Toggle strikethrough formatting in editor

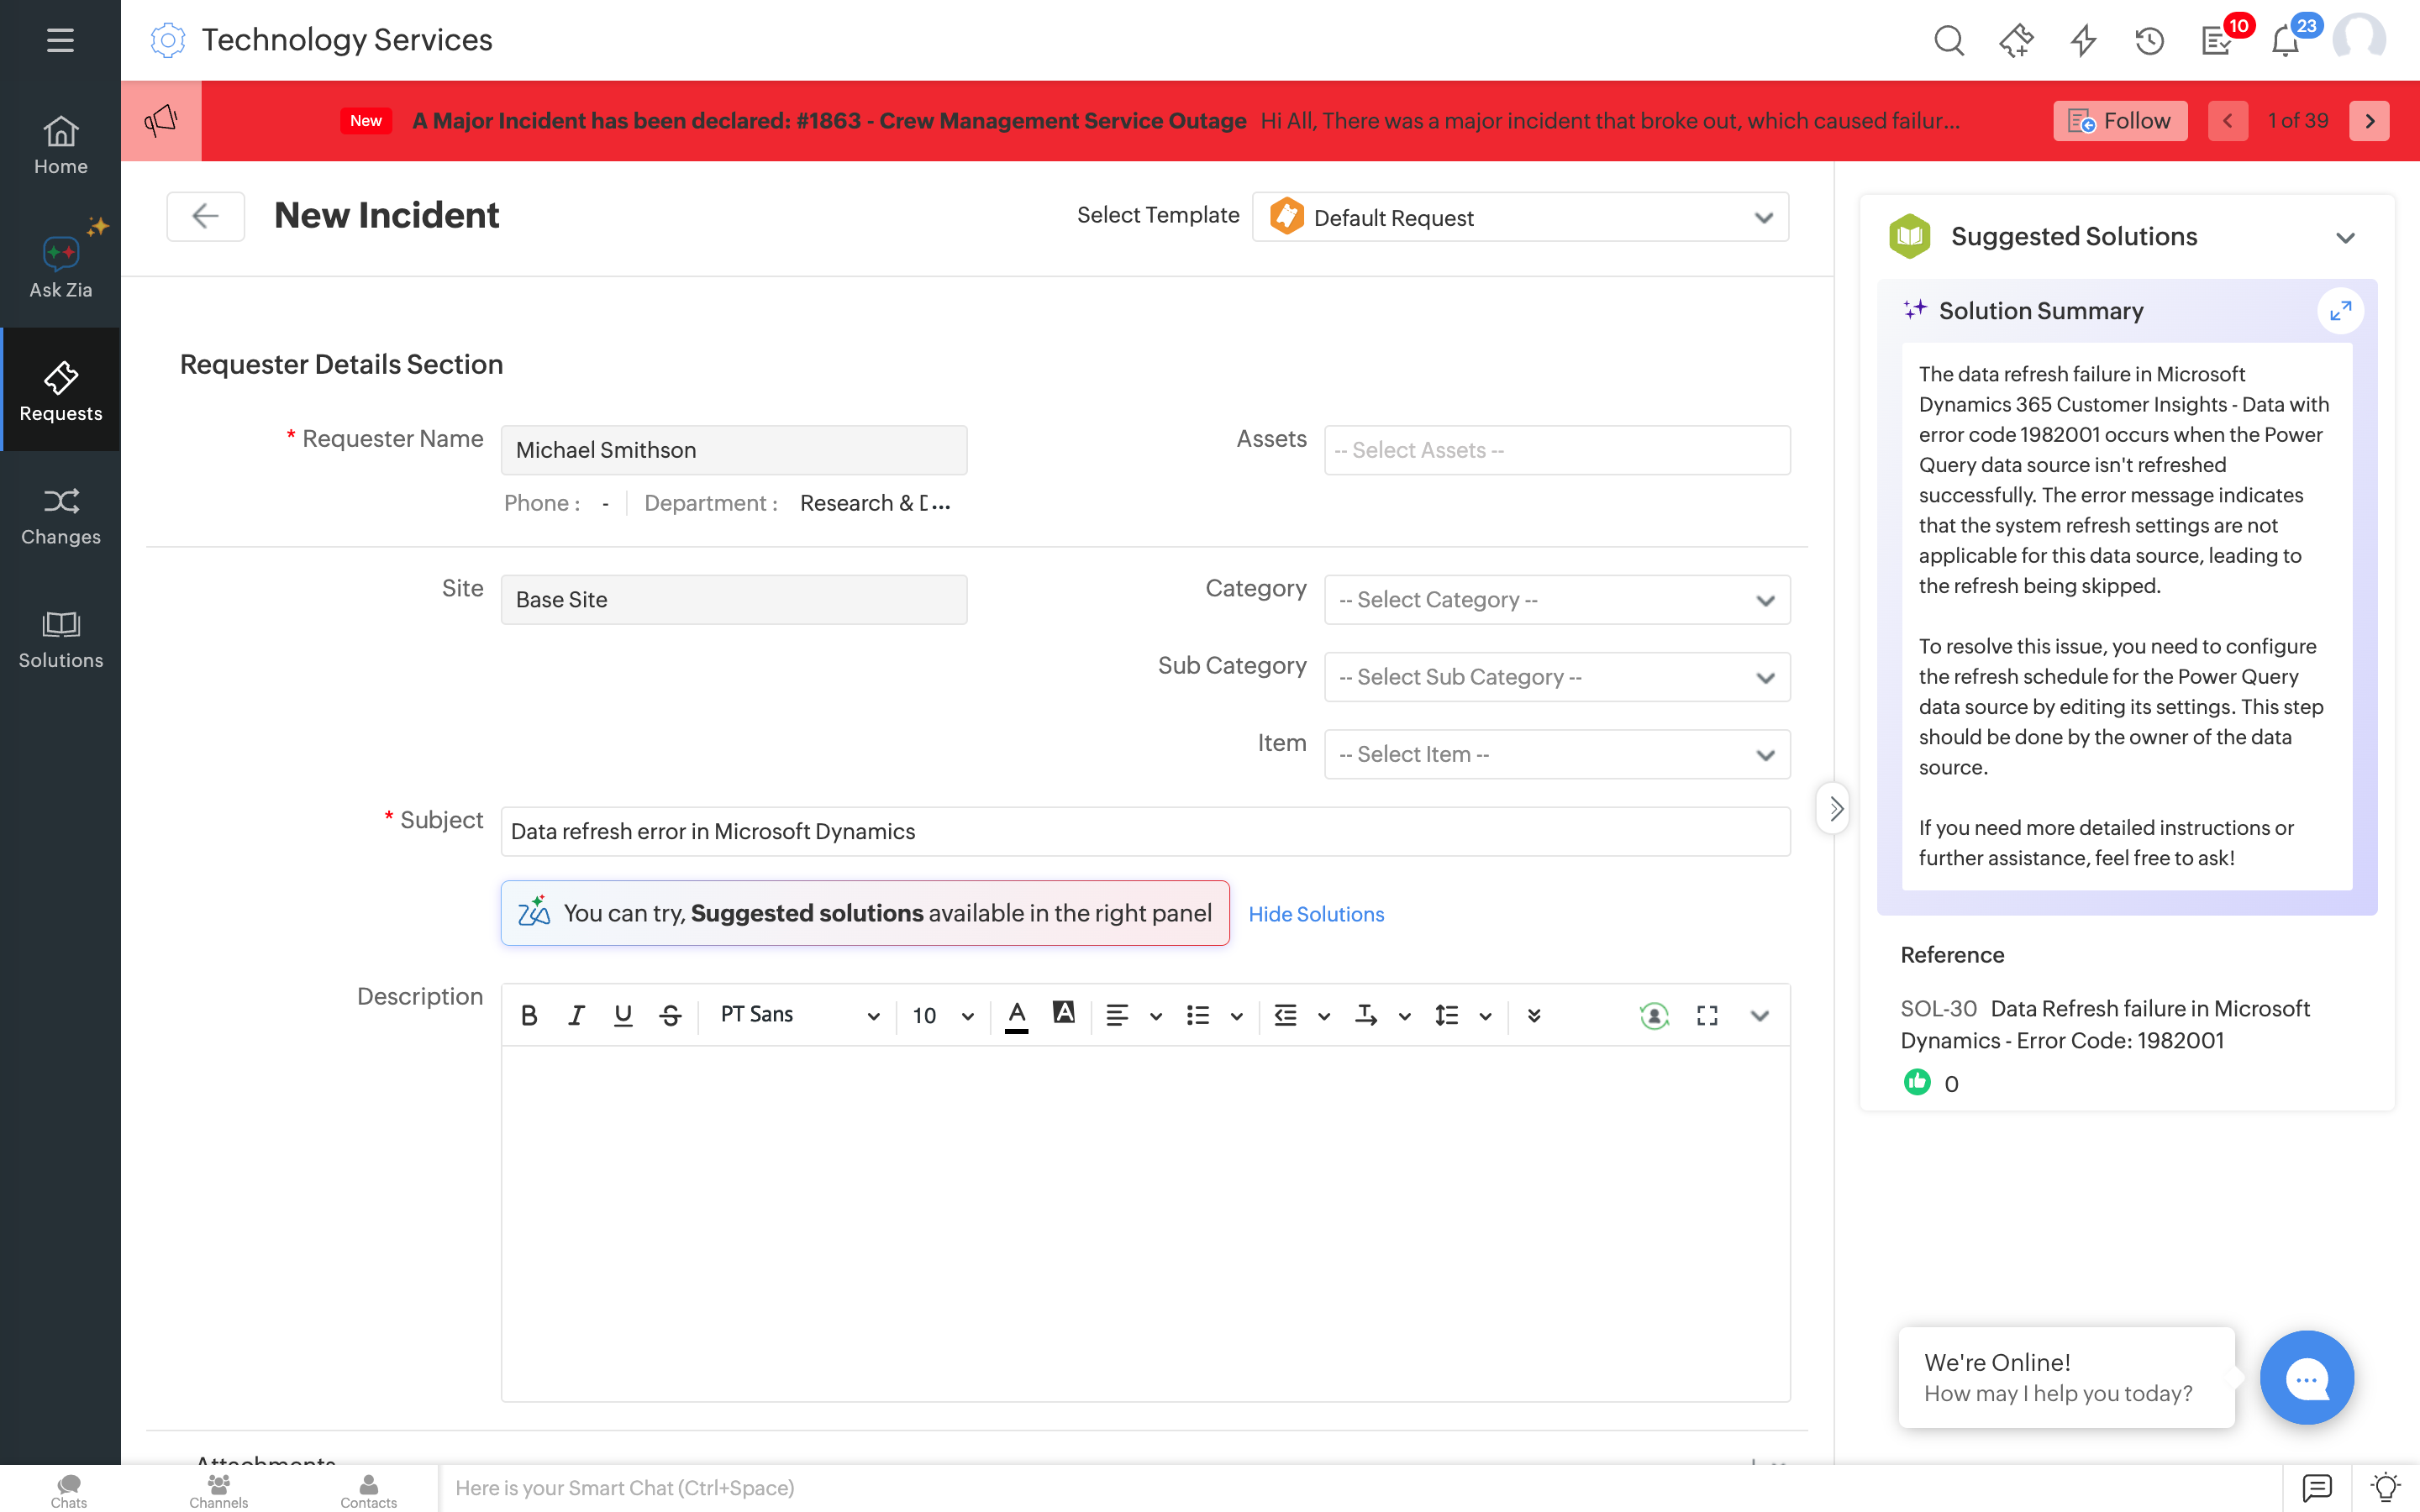pos(670,1016)
